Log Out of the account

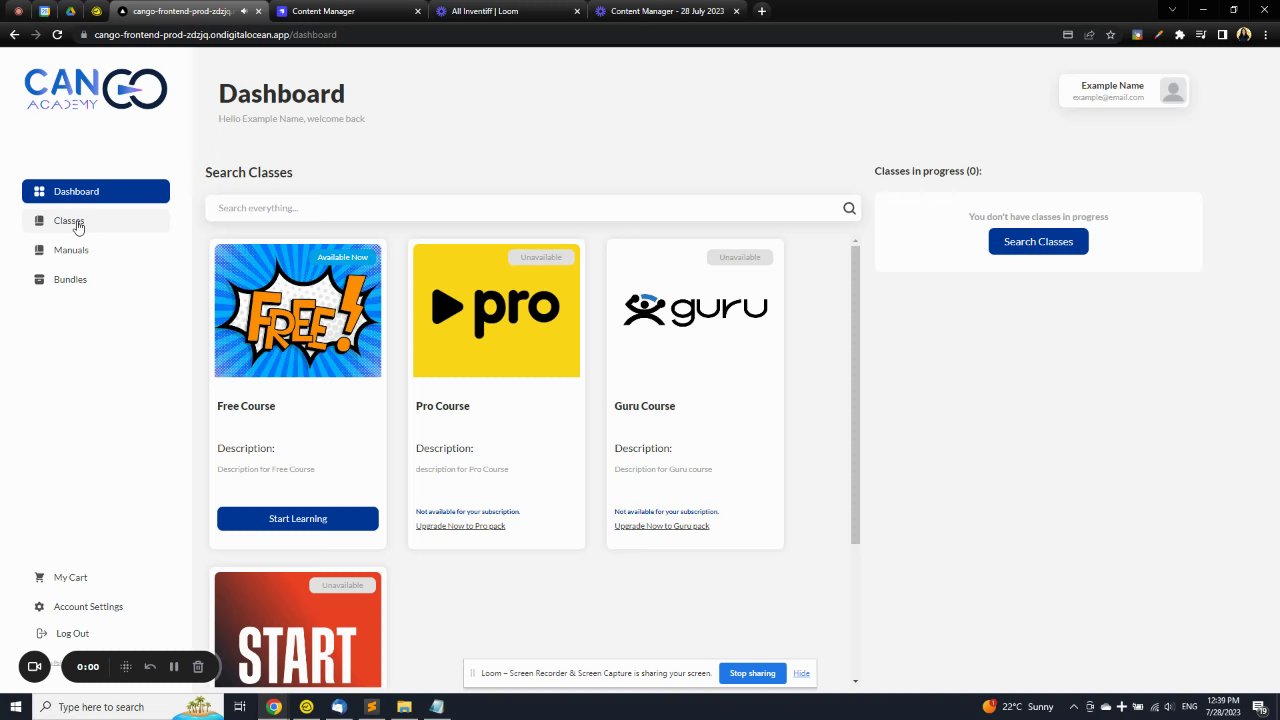(72, 633)
